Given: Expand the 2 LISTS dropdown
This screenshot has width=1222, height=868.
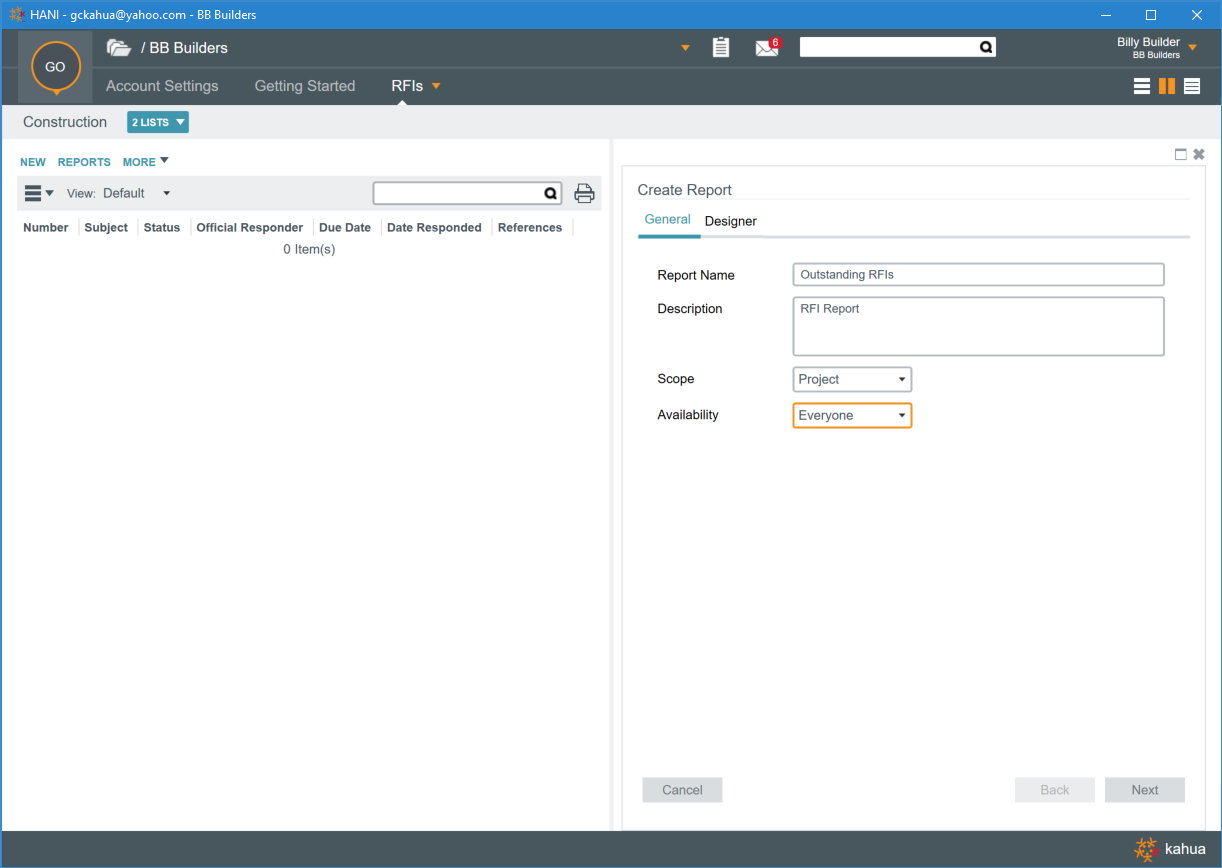Looking at the screenshot, I should pyautogui.click(x=158, y=123).
